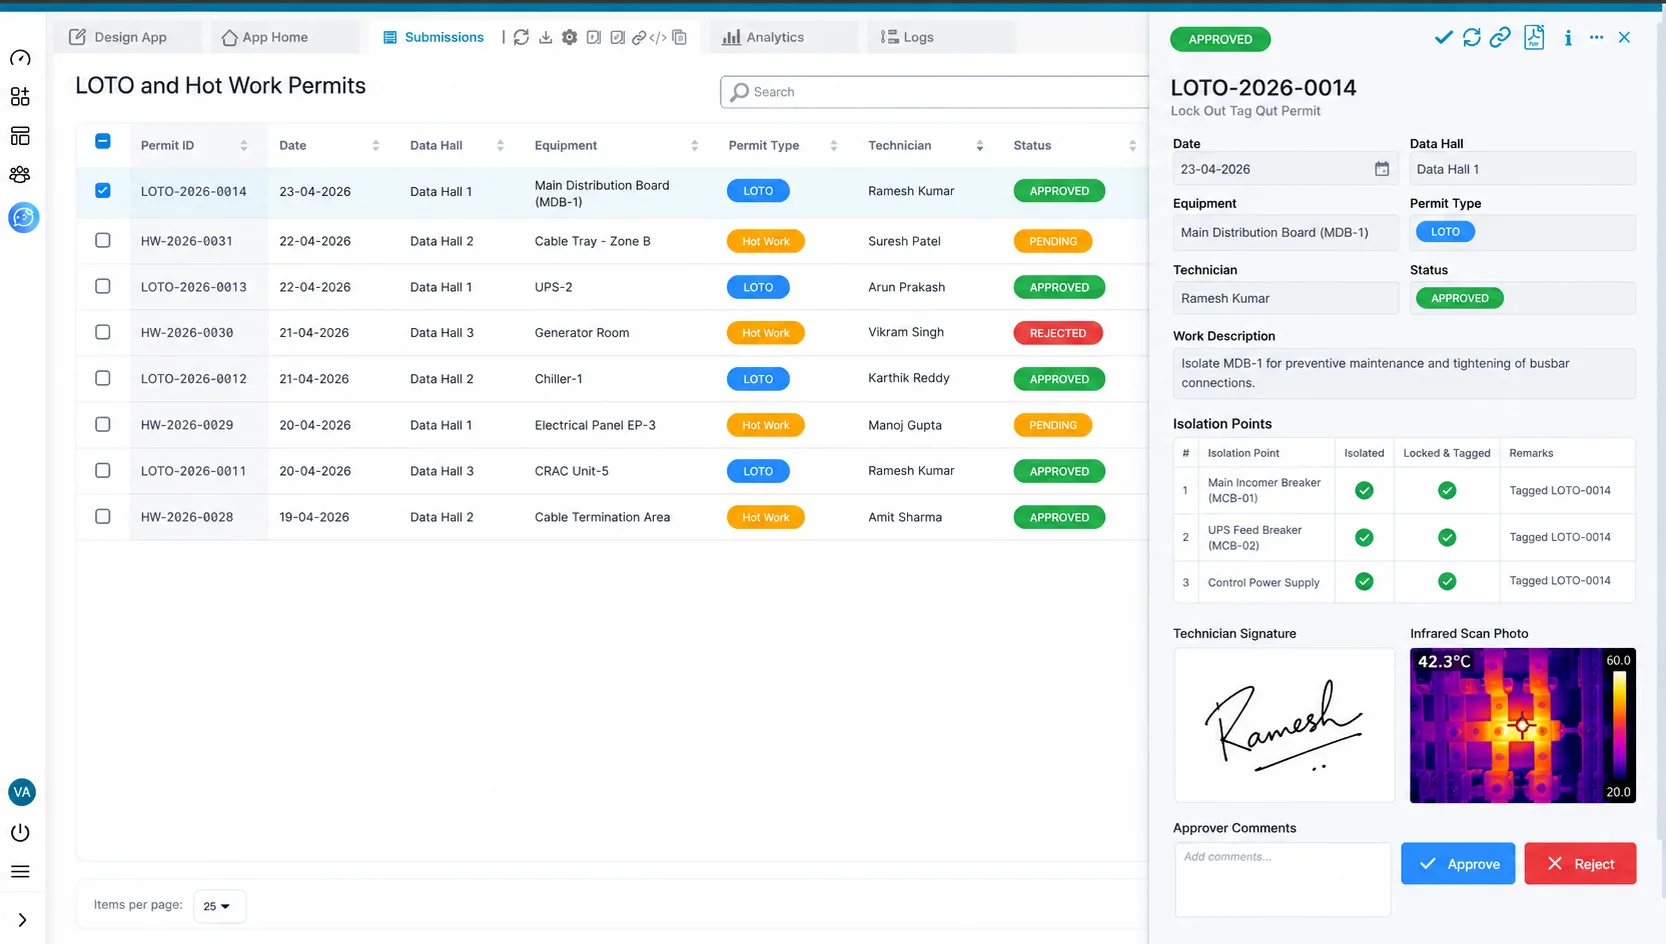Viewport: 1666px width, 944px height.
Task: Uncheck the LOTO-2026-0014 row checkbox
Action: (x=103, y=190)
